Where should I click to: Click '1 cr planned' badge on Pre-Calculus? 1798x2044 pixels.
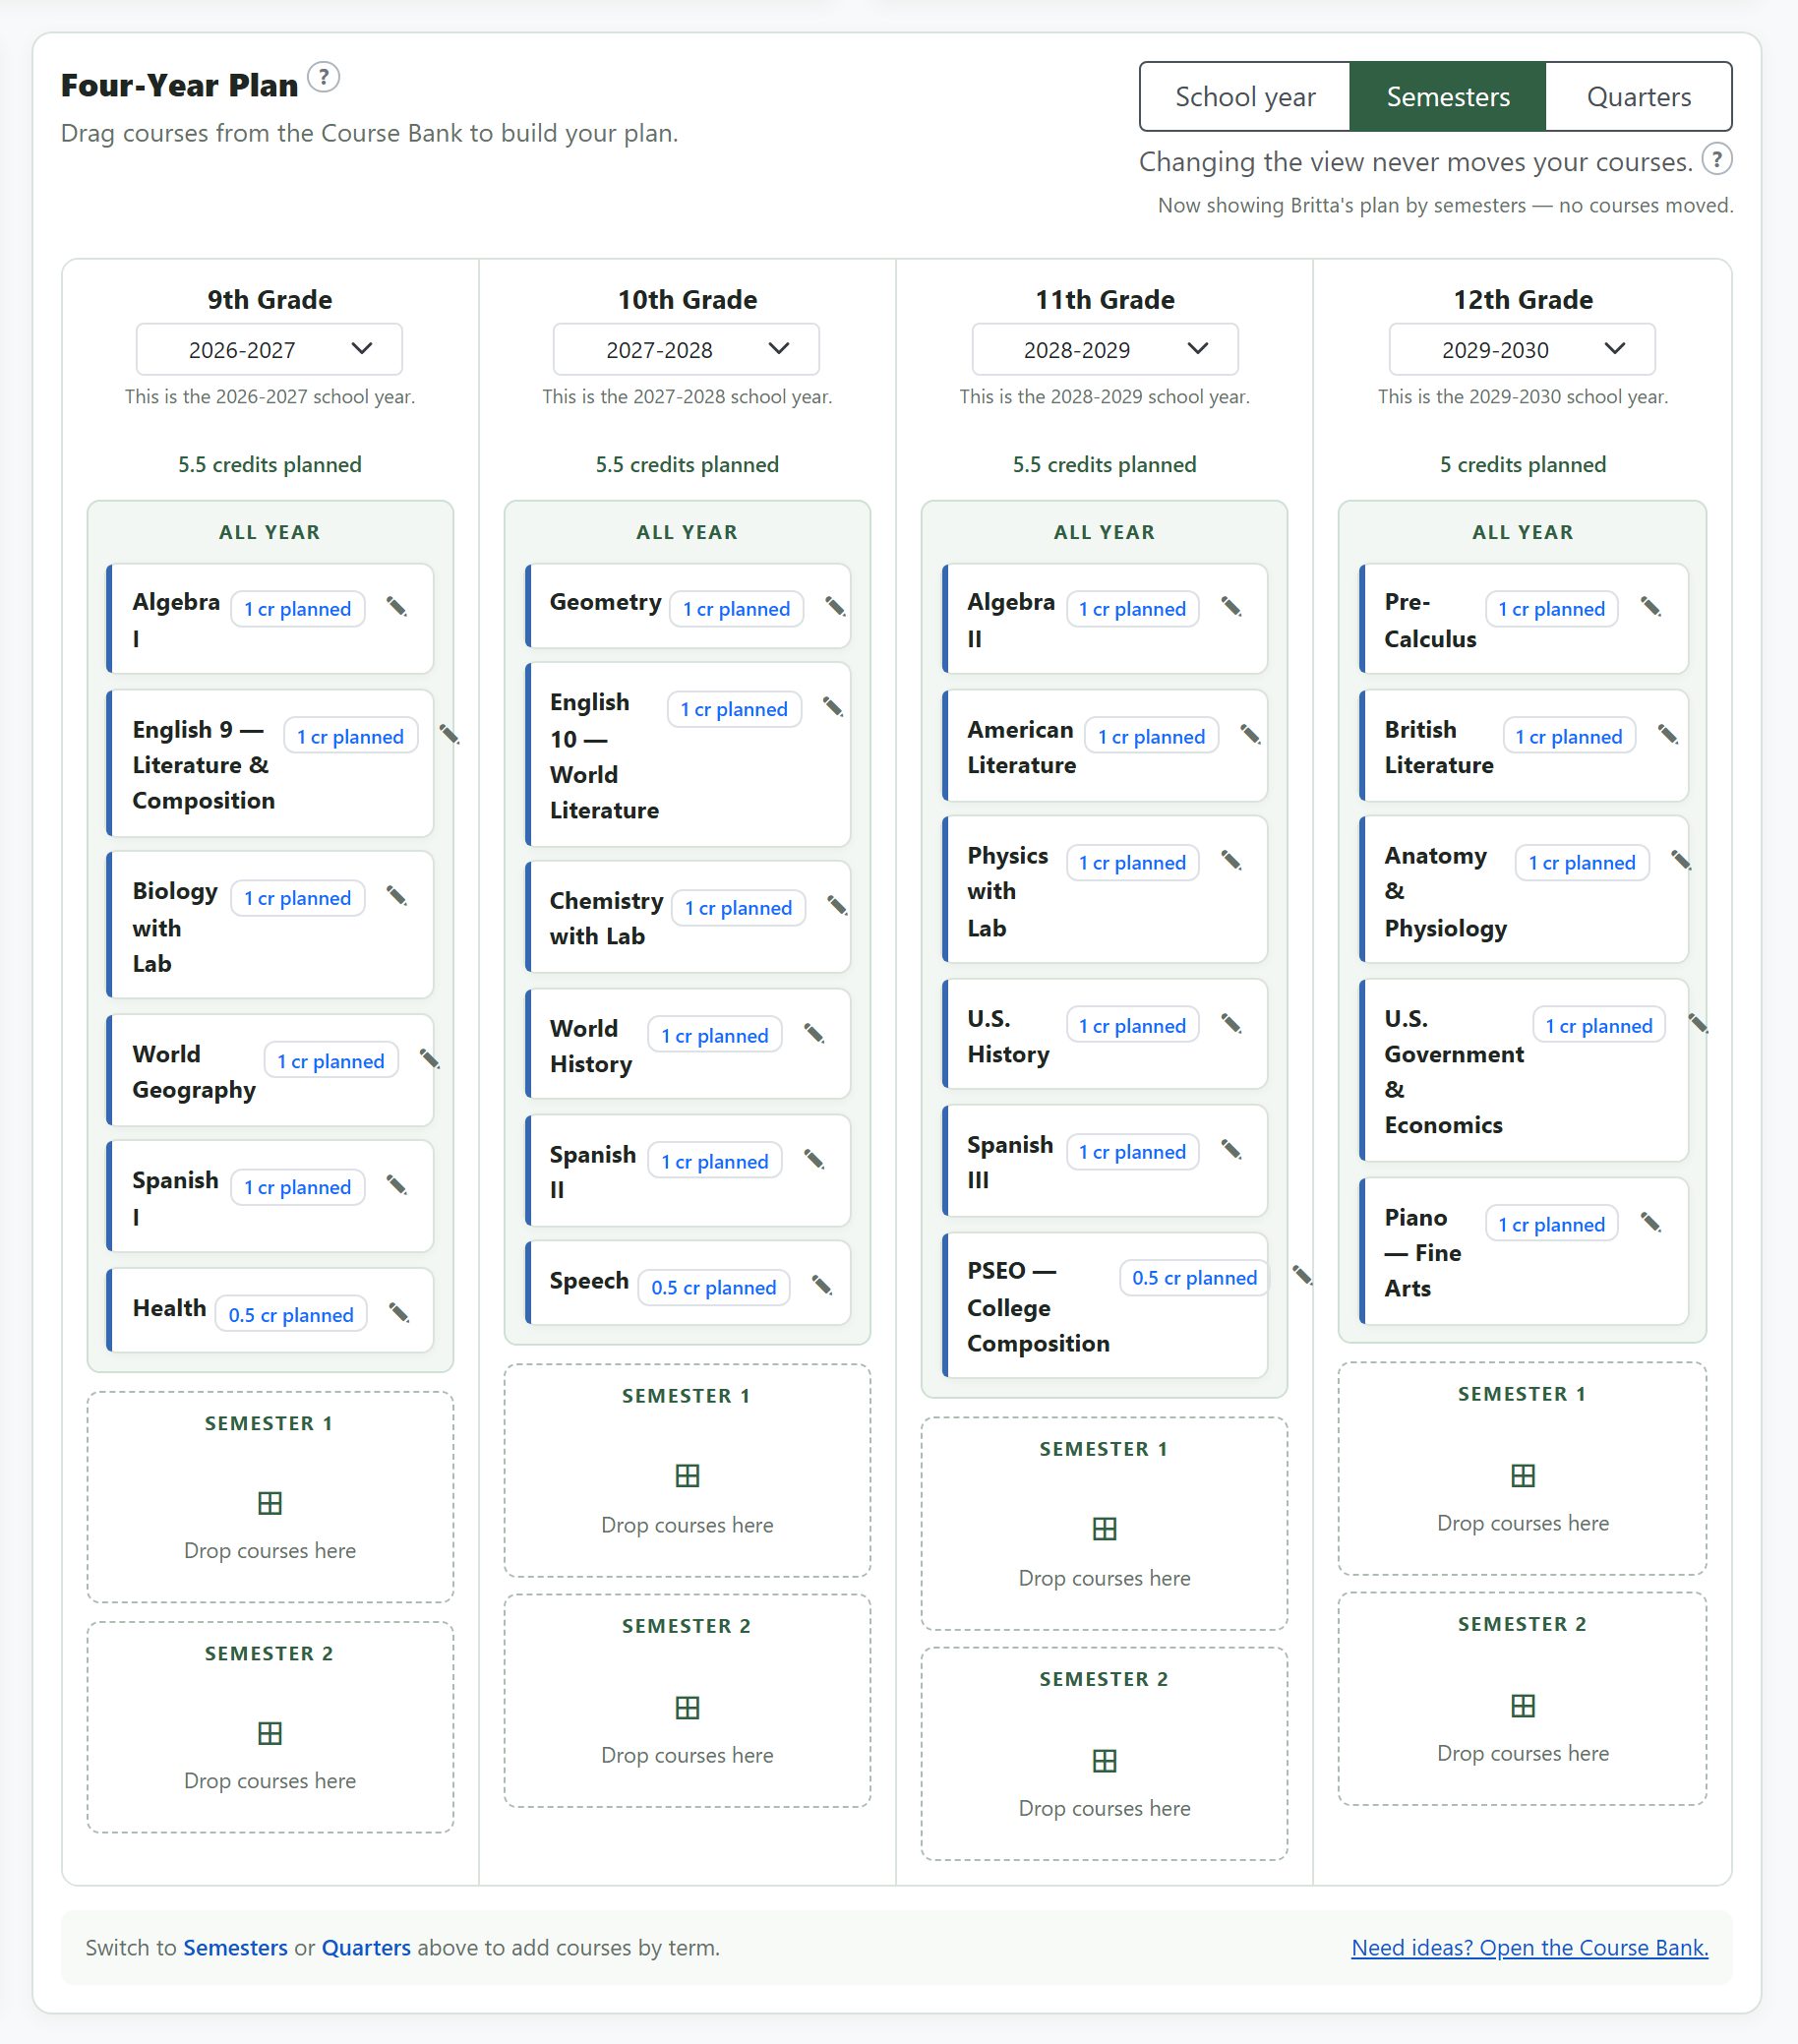click(x=1551, y=608)
